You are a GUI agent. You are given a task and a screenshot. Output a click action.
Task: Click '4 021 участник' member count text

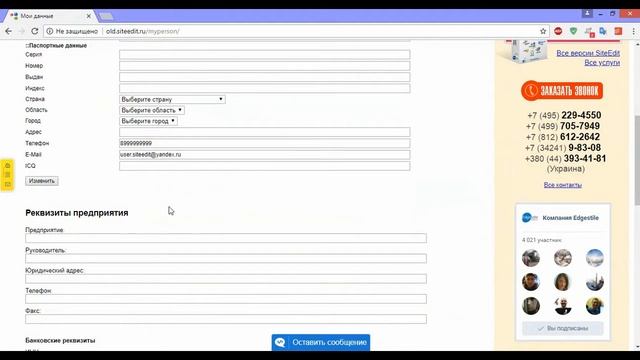click(542, 240)
